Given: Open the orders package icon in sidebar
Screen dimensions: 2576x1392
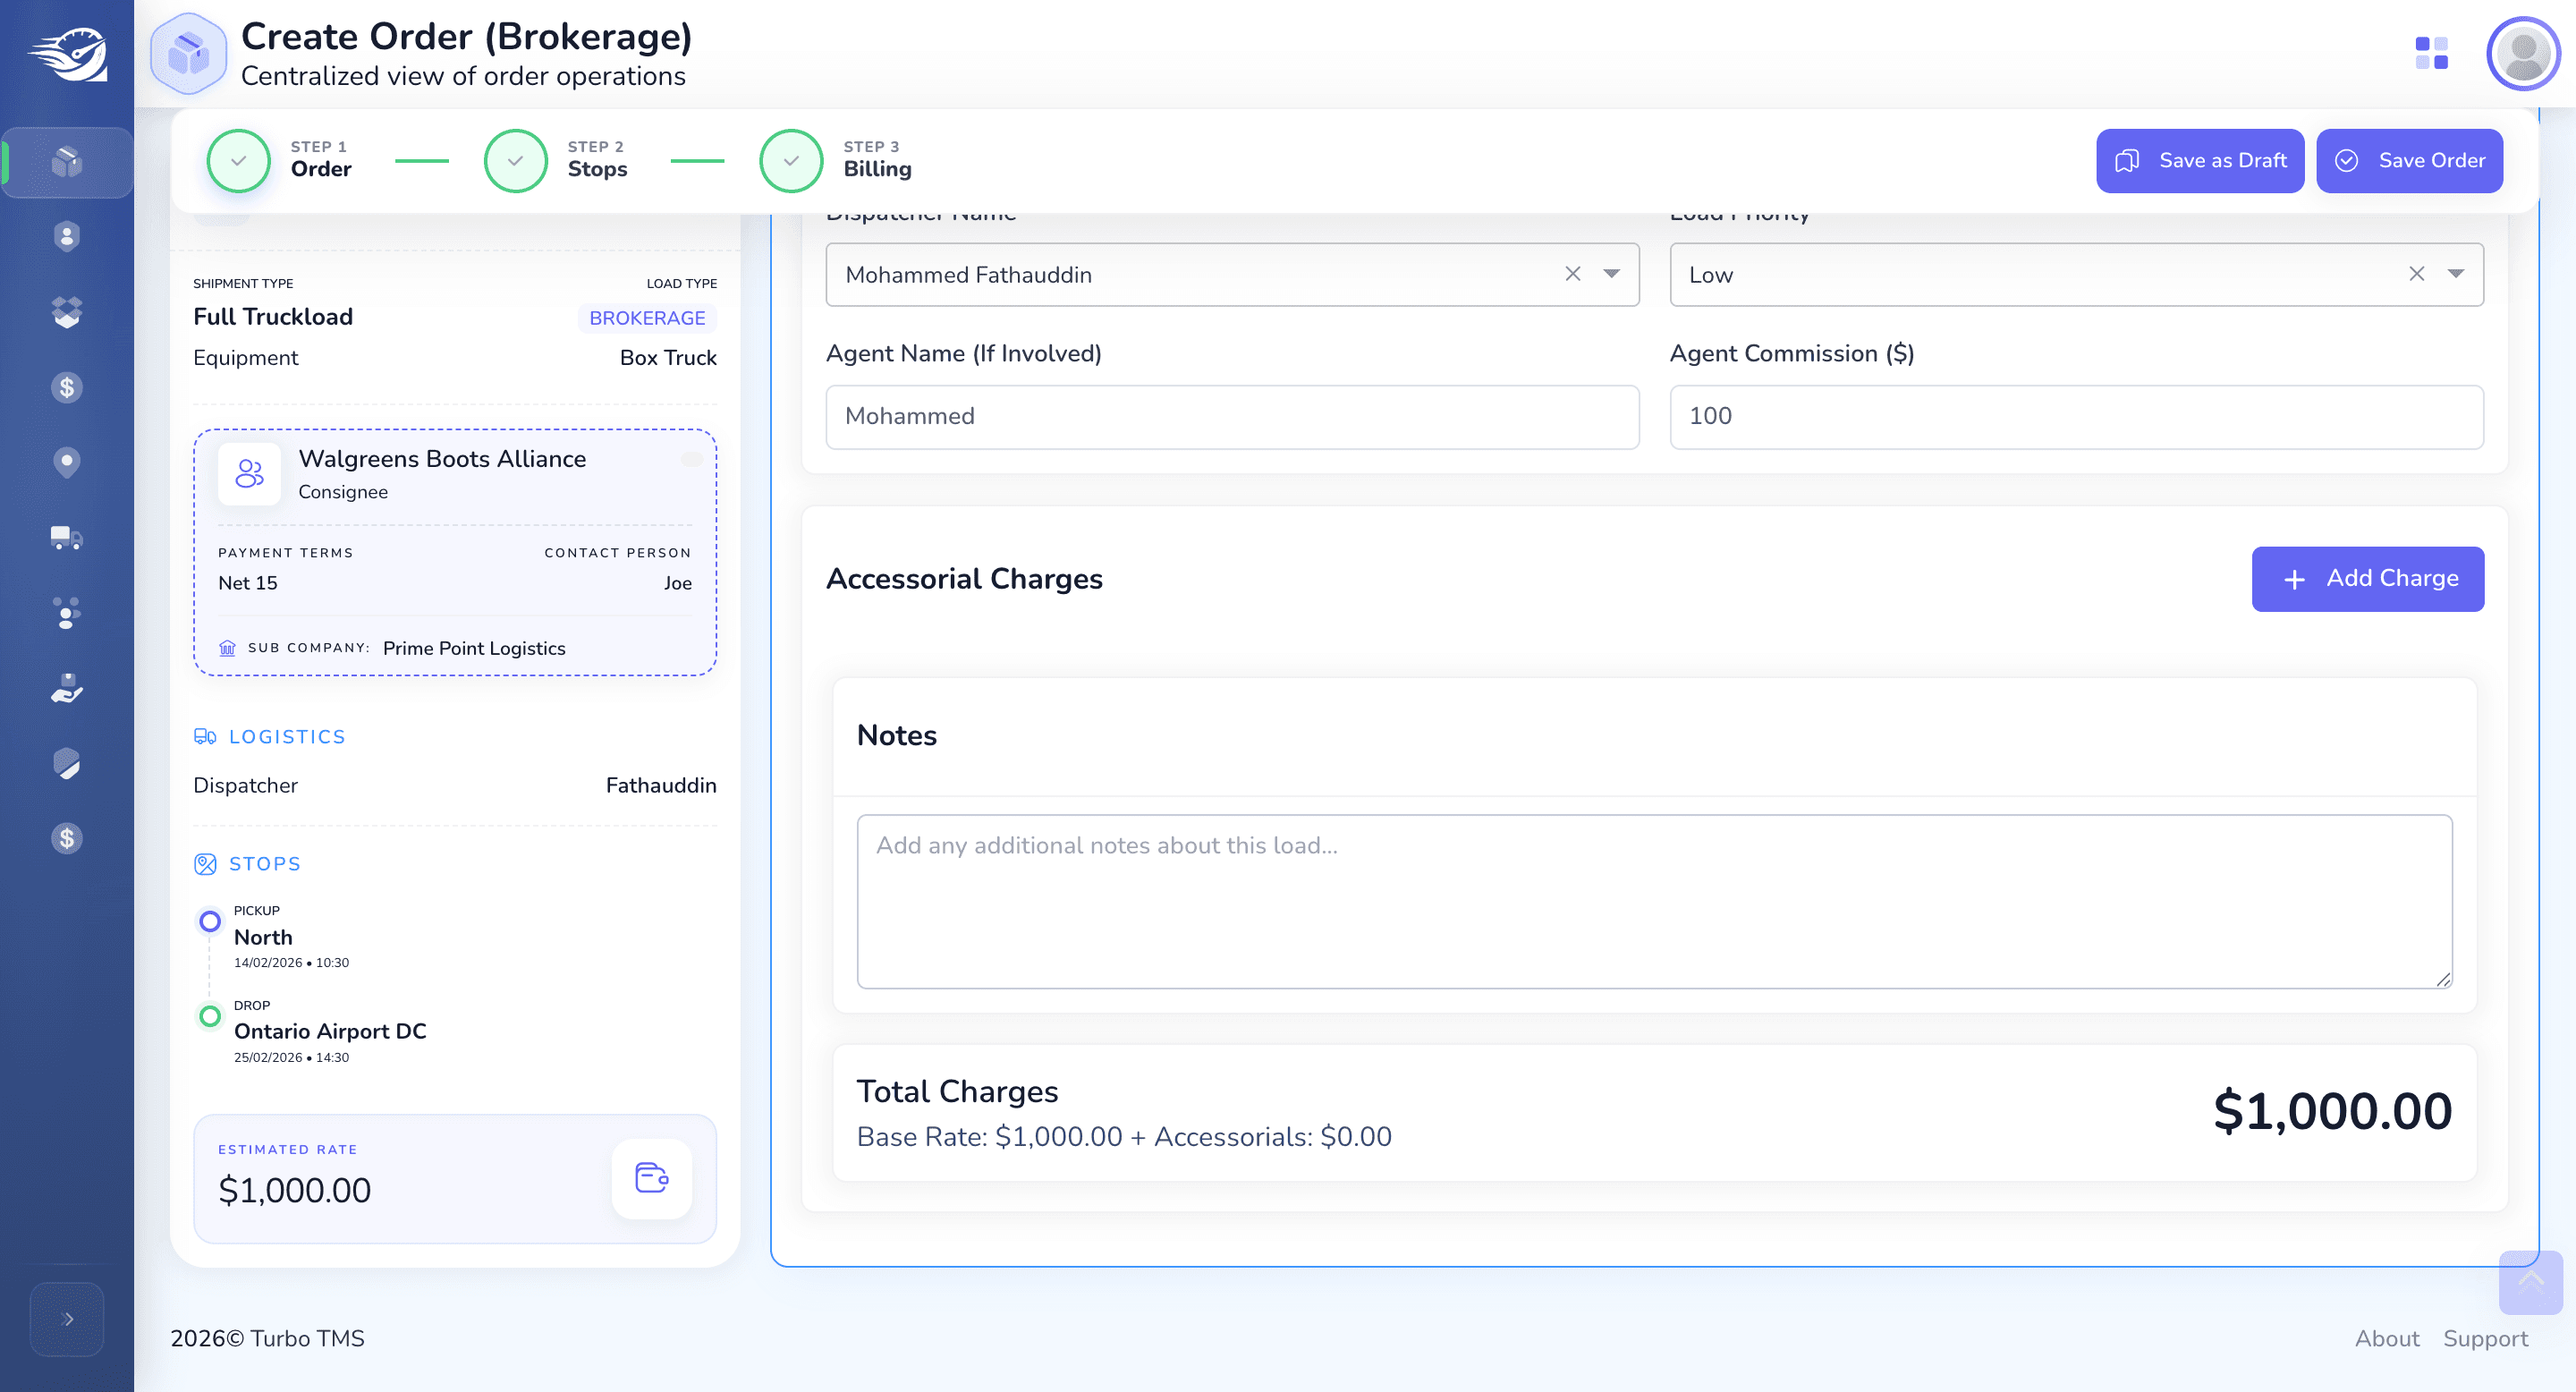Looking at the screenshot, I should tap(67, 162).
